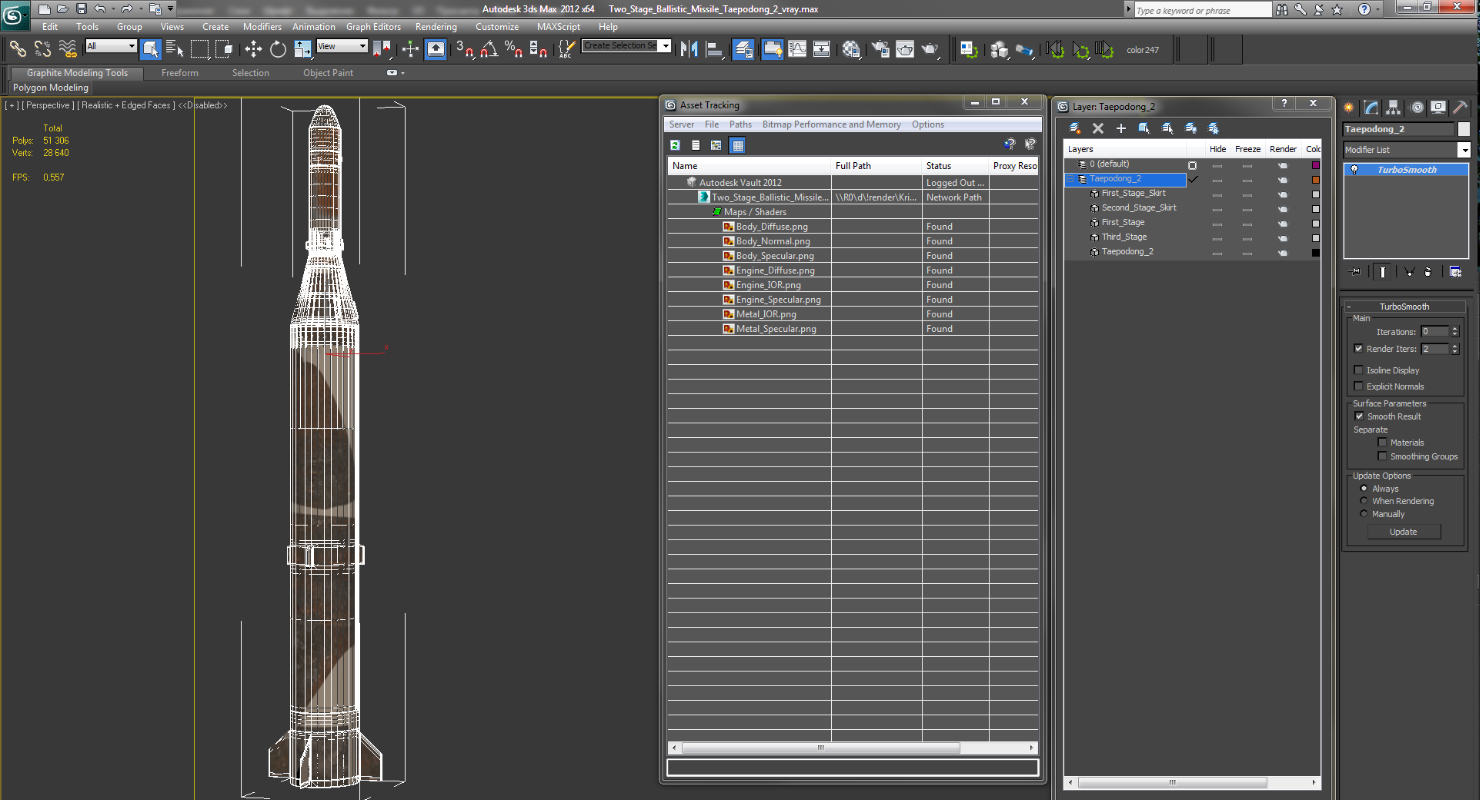The height and width of the screenshot is (800, 1480).
Task: Open the Utilities hammer panel tab
Action: pyautogui.click(x=1460, y=108)
